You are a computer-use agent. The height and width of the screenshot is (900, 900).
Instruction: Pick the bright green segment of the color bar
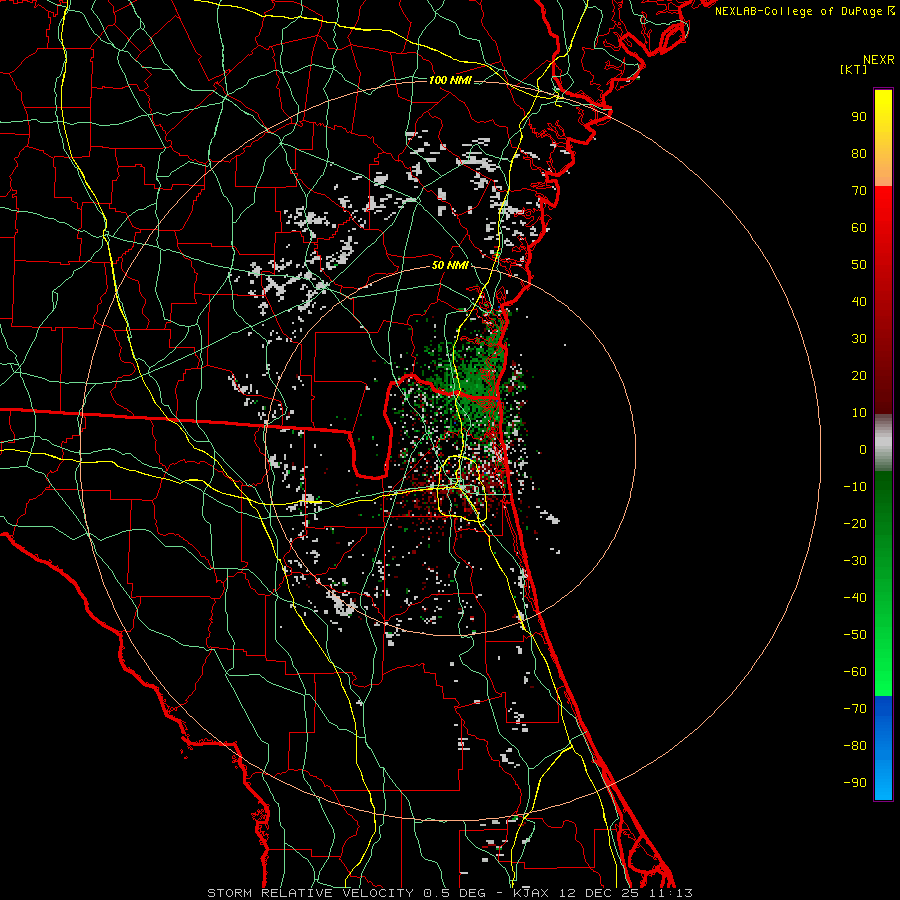883,660
